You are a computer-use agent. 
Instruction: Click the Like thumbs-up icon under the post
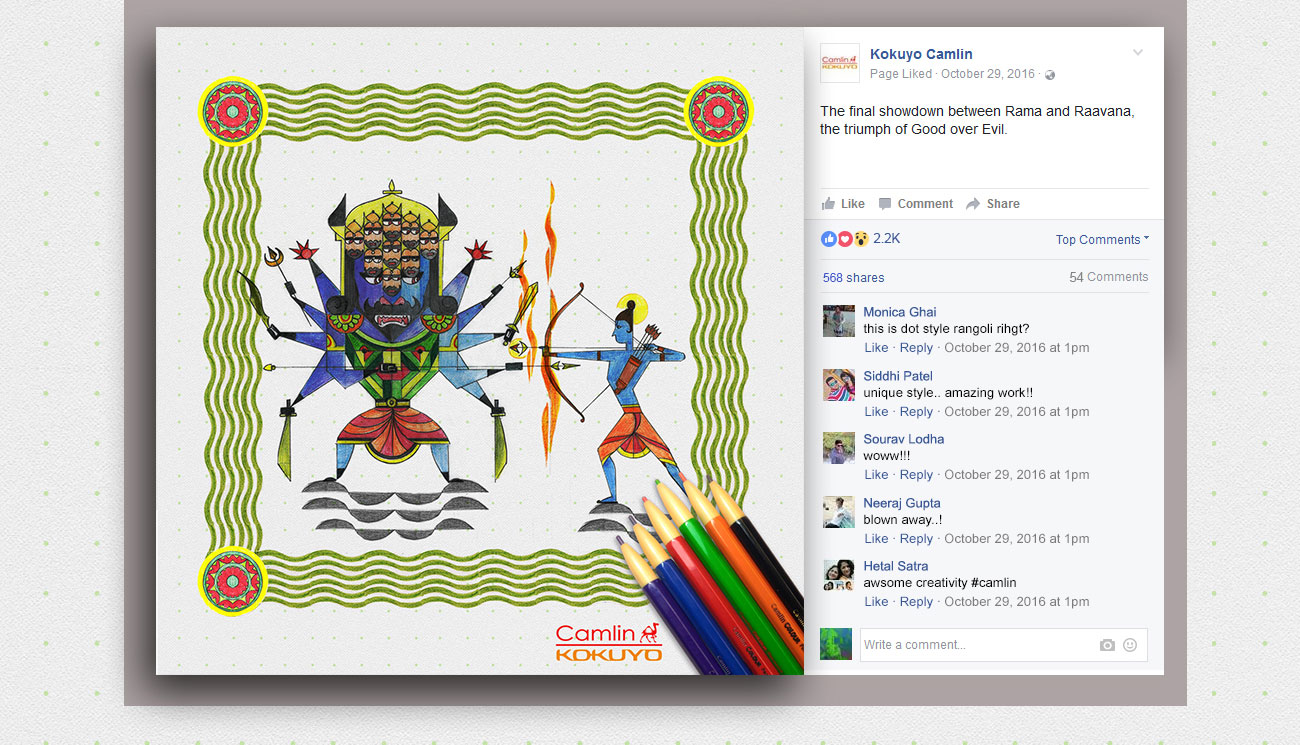tap(828, 204)
